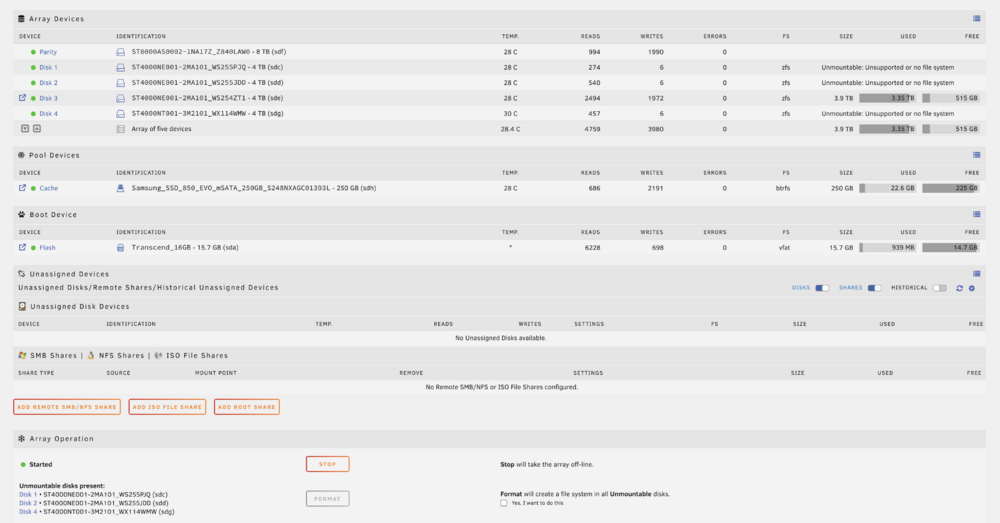Open Disk 3 link in Array Devices
Screen dimensions: 1000x523
[48, 98]
